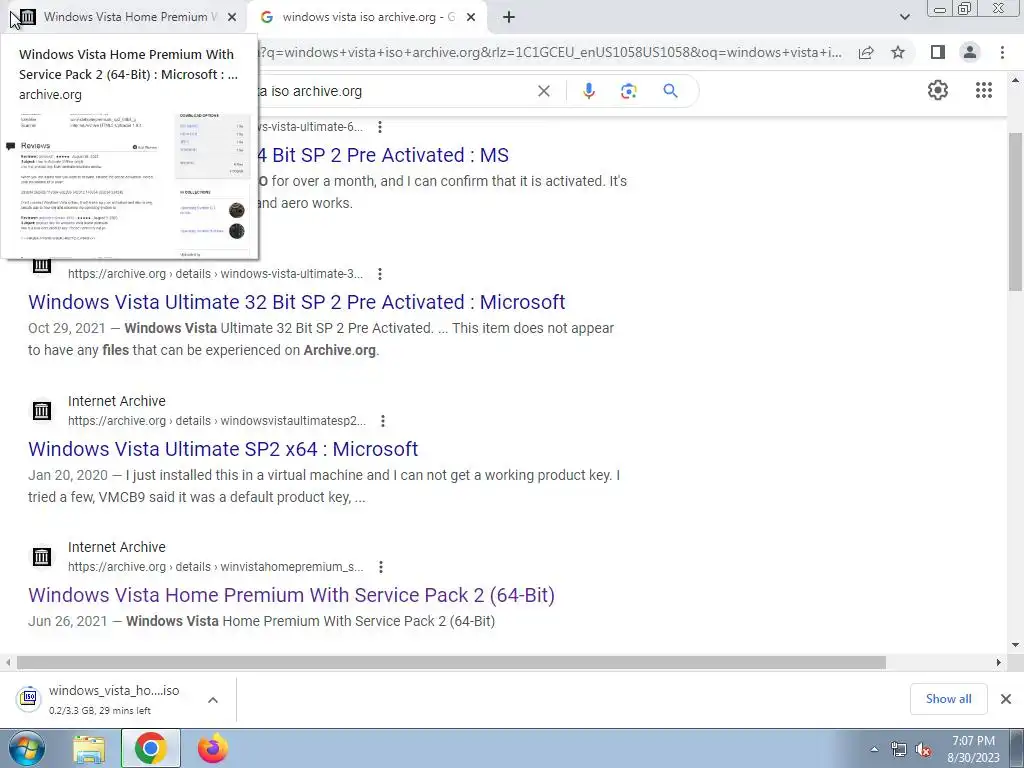Viewport: 1024px width, 768px height.
Task: Open more options for windowsvistaultimatesp2 result
Action: point(383,421)
